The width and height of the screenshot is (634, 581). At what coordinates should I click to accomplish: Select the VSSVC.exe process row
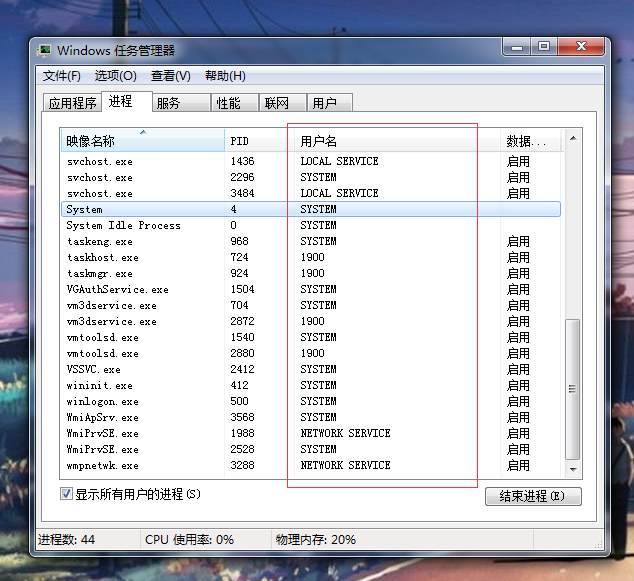pos(311,369)
